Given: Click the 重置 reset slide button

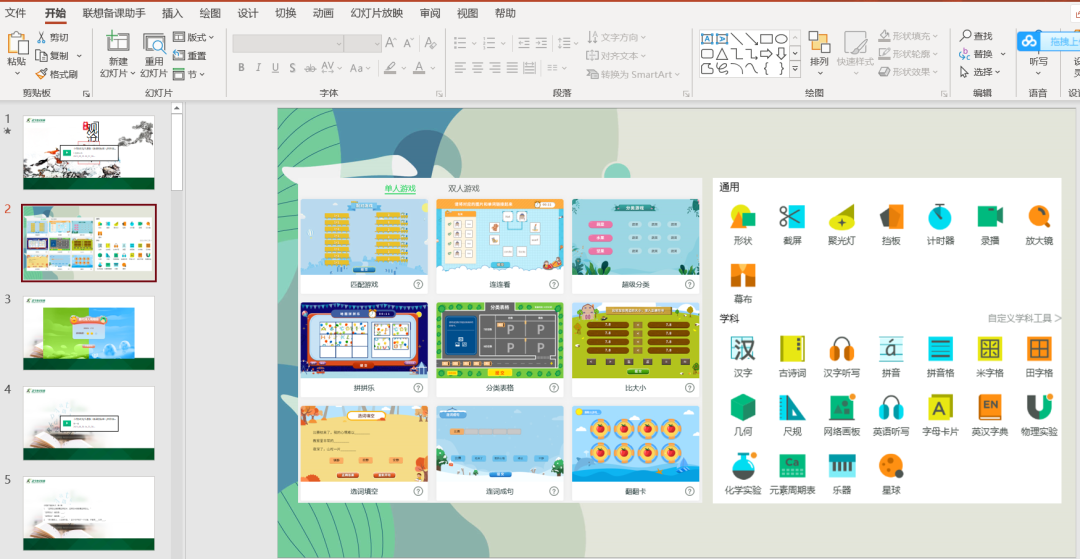Looking at the screenshot, I should (190, 56).
